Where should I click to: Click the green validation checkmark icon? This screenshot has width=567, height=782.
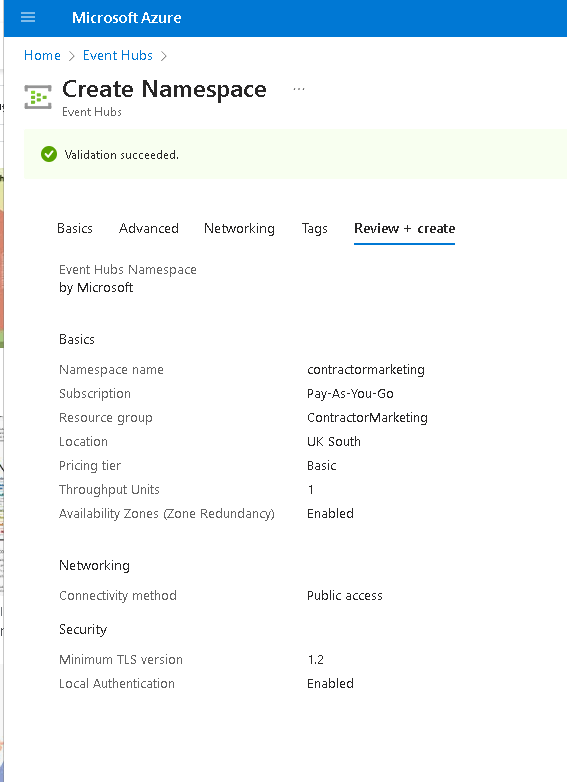coord(49,155)
